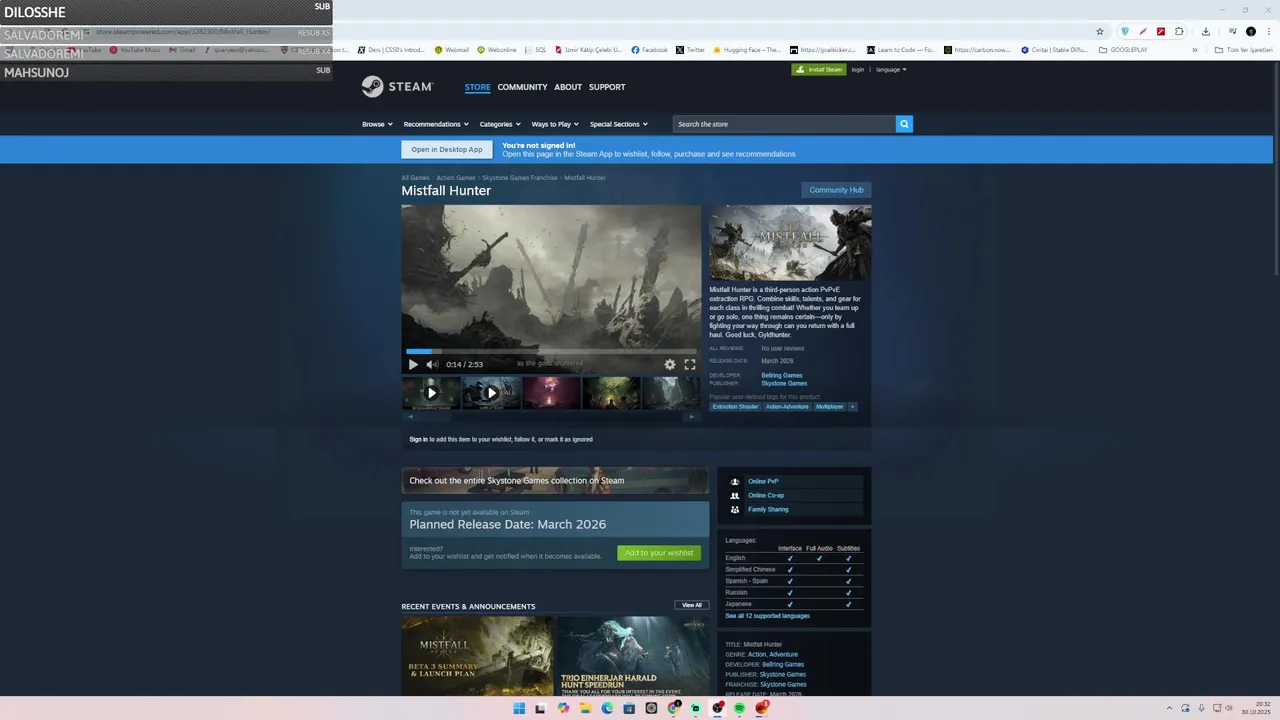Click View All announcements button
The width and height of the screenshot is (1280, 720).
click(692, 605)
